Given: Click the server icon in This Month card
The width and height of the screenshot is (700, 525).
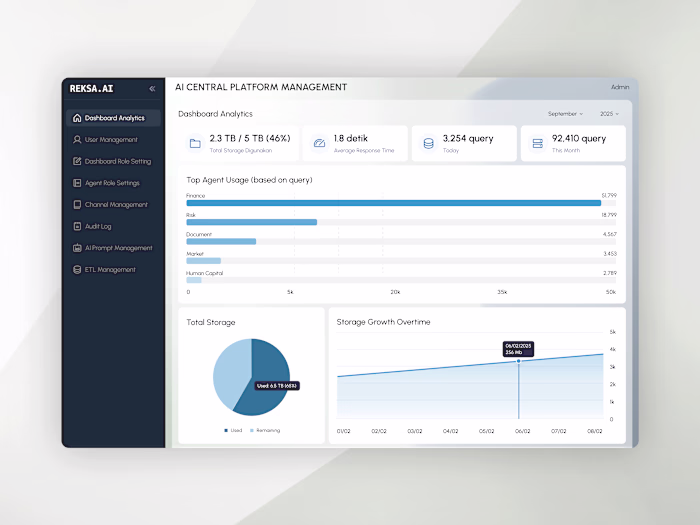Looking at the screenshot, I should pyautogui.click(x=538, y=143).
